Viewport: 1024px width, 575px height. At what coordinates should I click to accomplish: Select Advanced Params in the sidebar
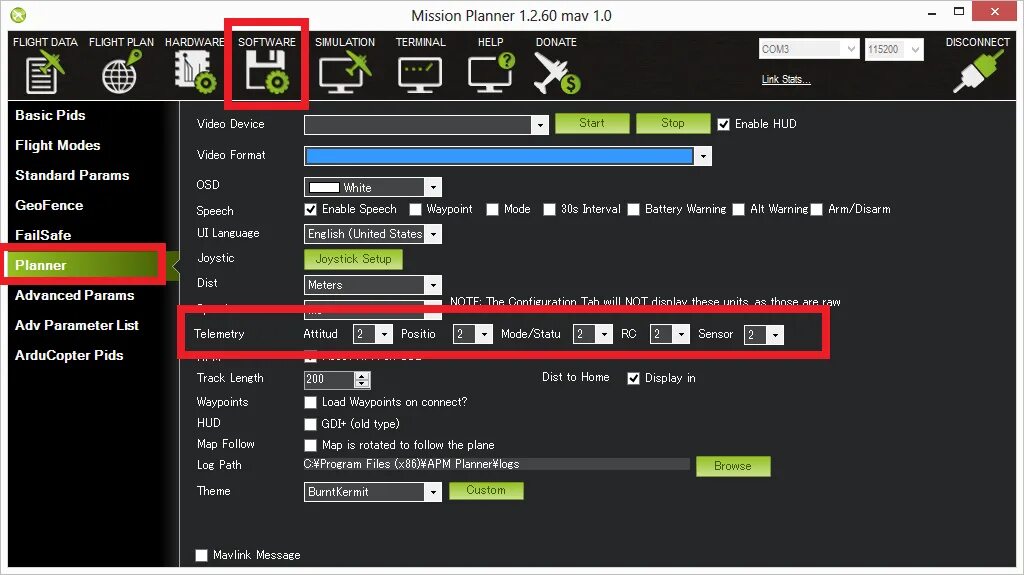[x=74, y=295]
